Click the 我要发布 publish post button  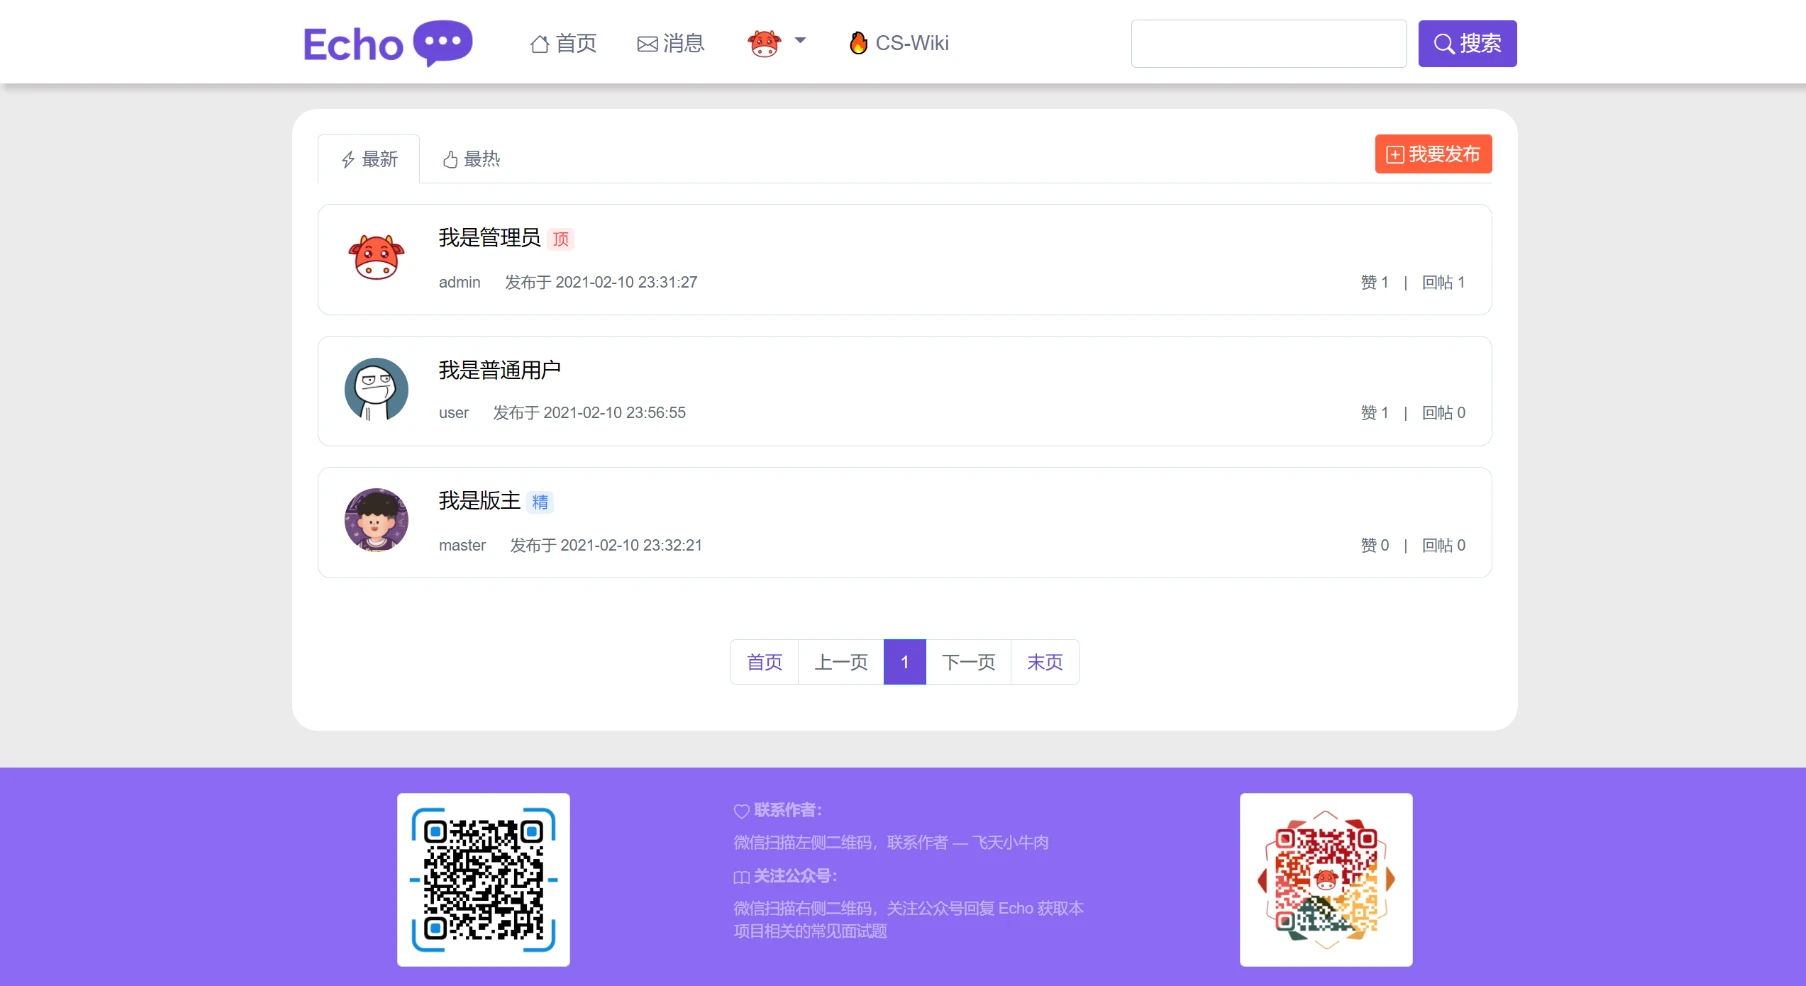[x=1433, y=154]
